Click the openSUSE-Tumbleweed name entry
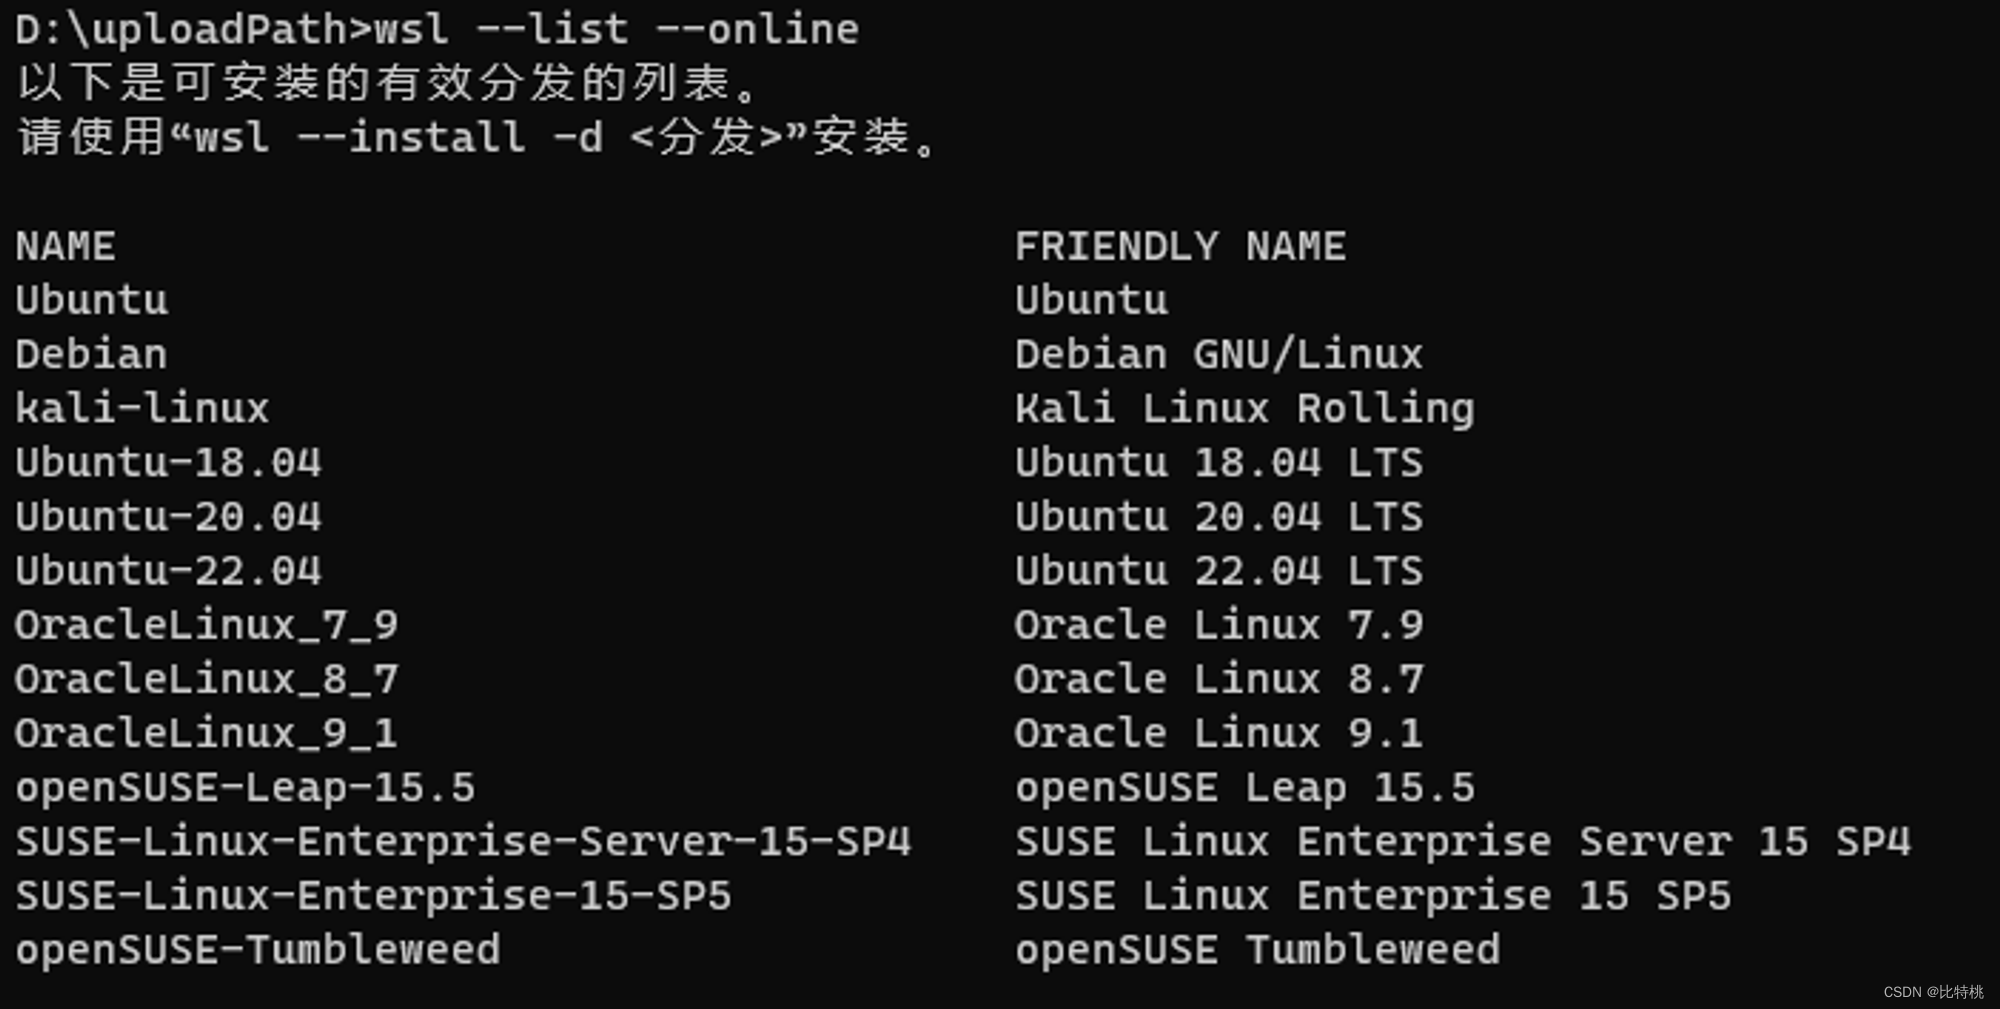 [x=258, y=950]
